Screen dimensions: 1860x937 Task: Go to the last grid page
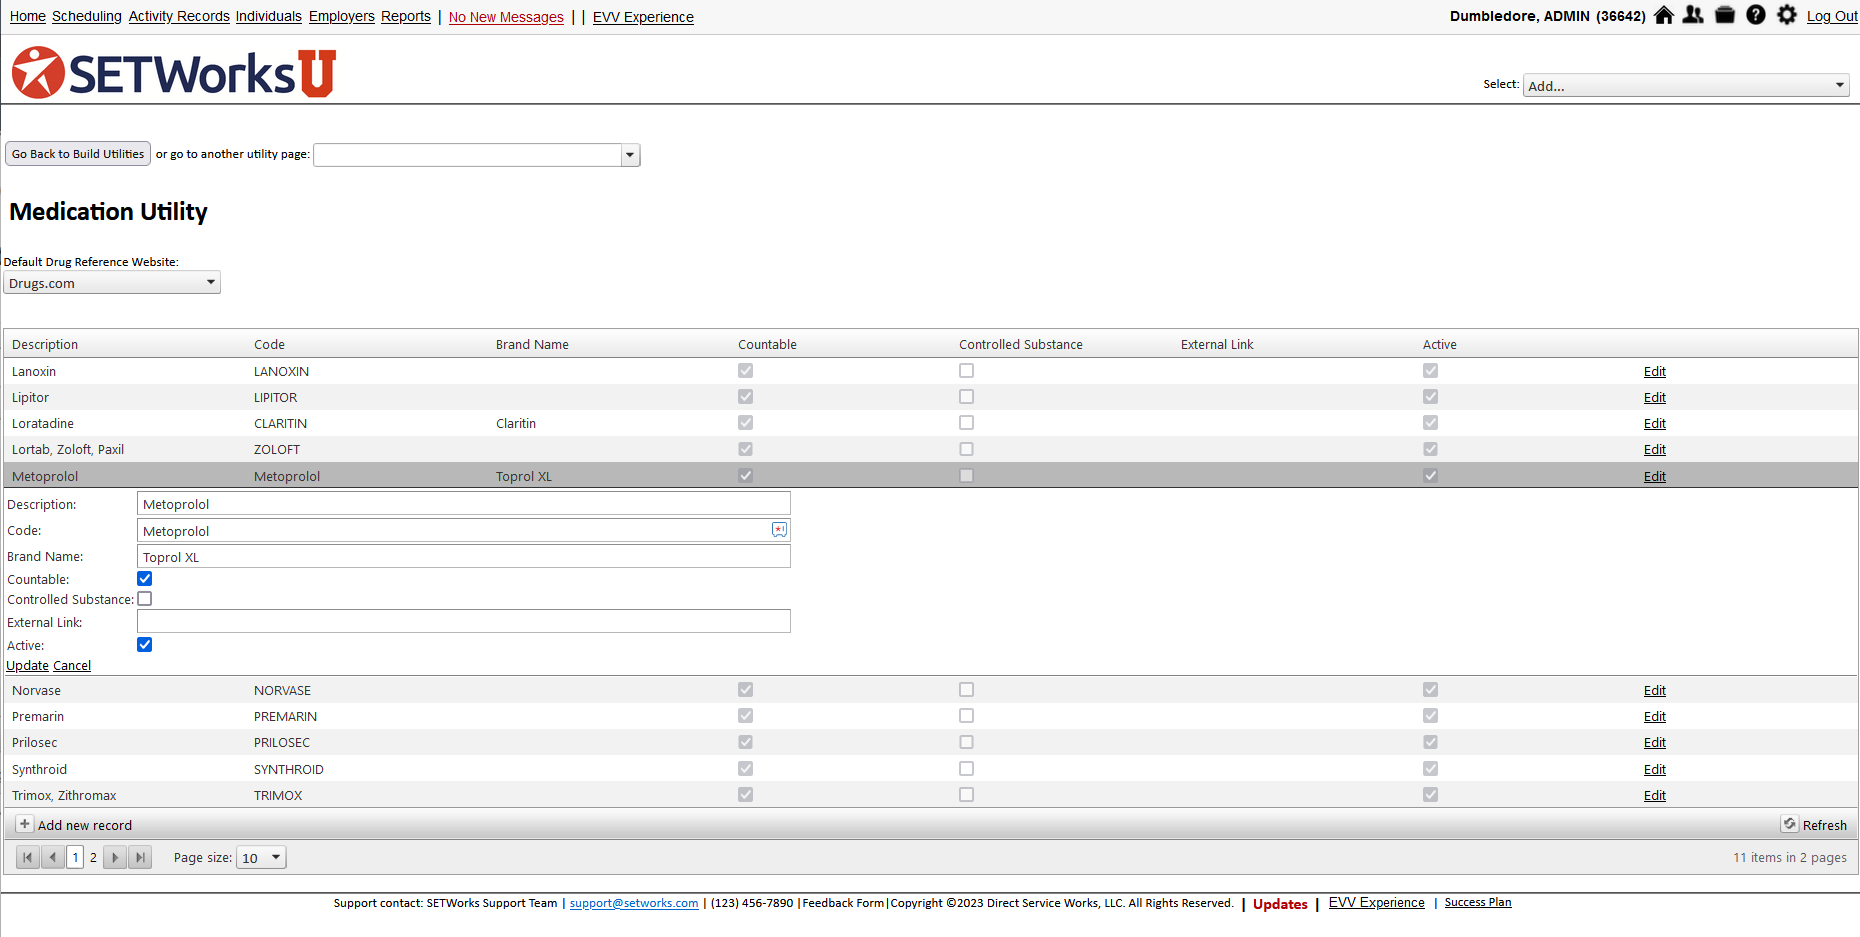(140, 857)
